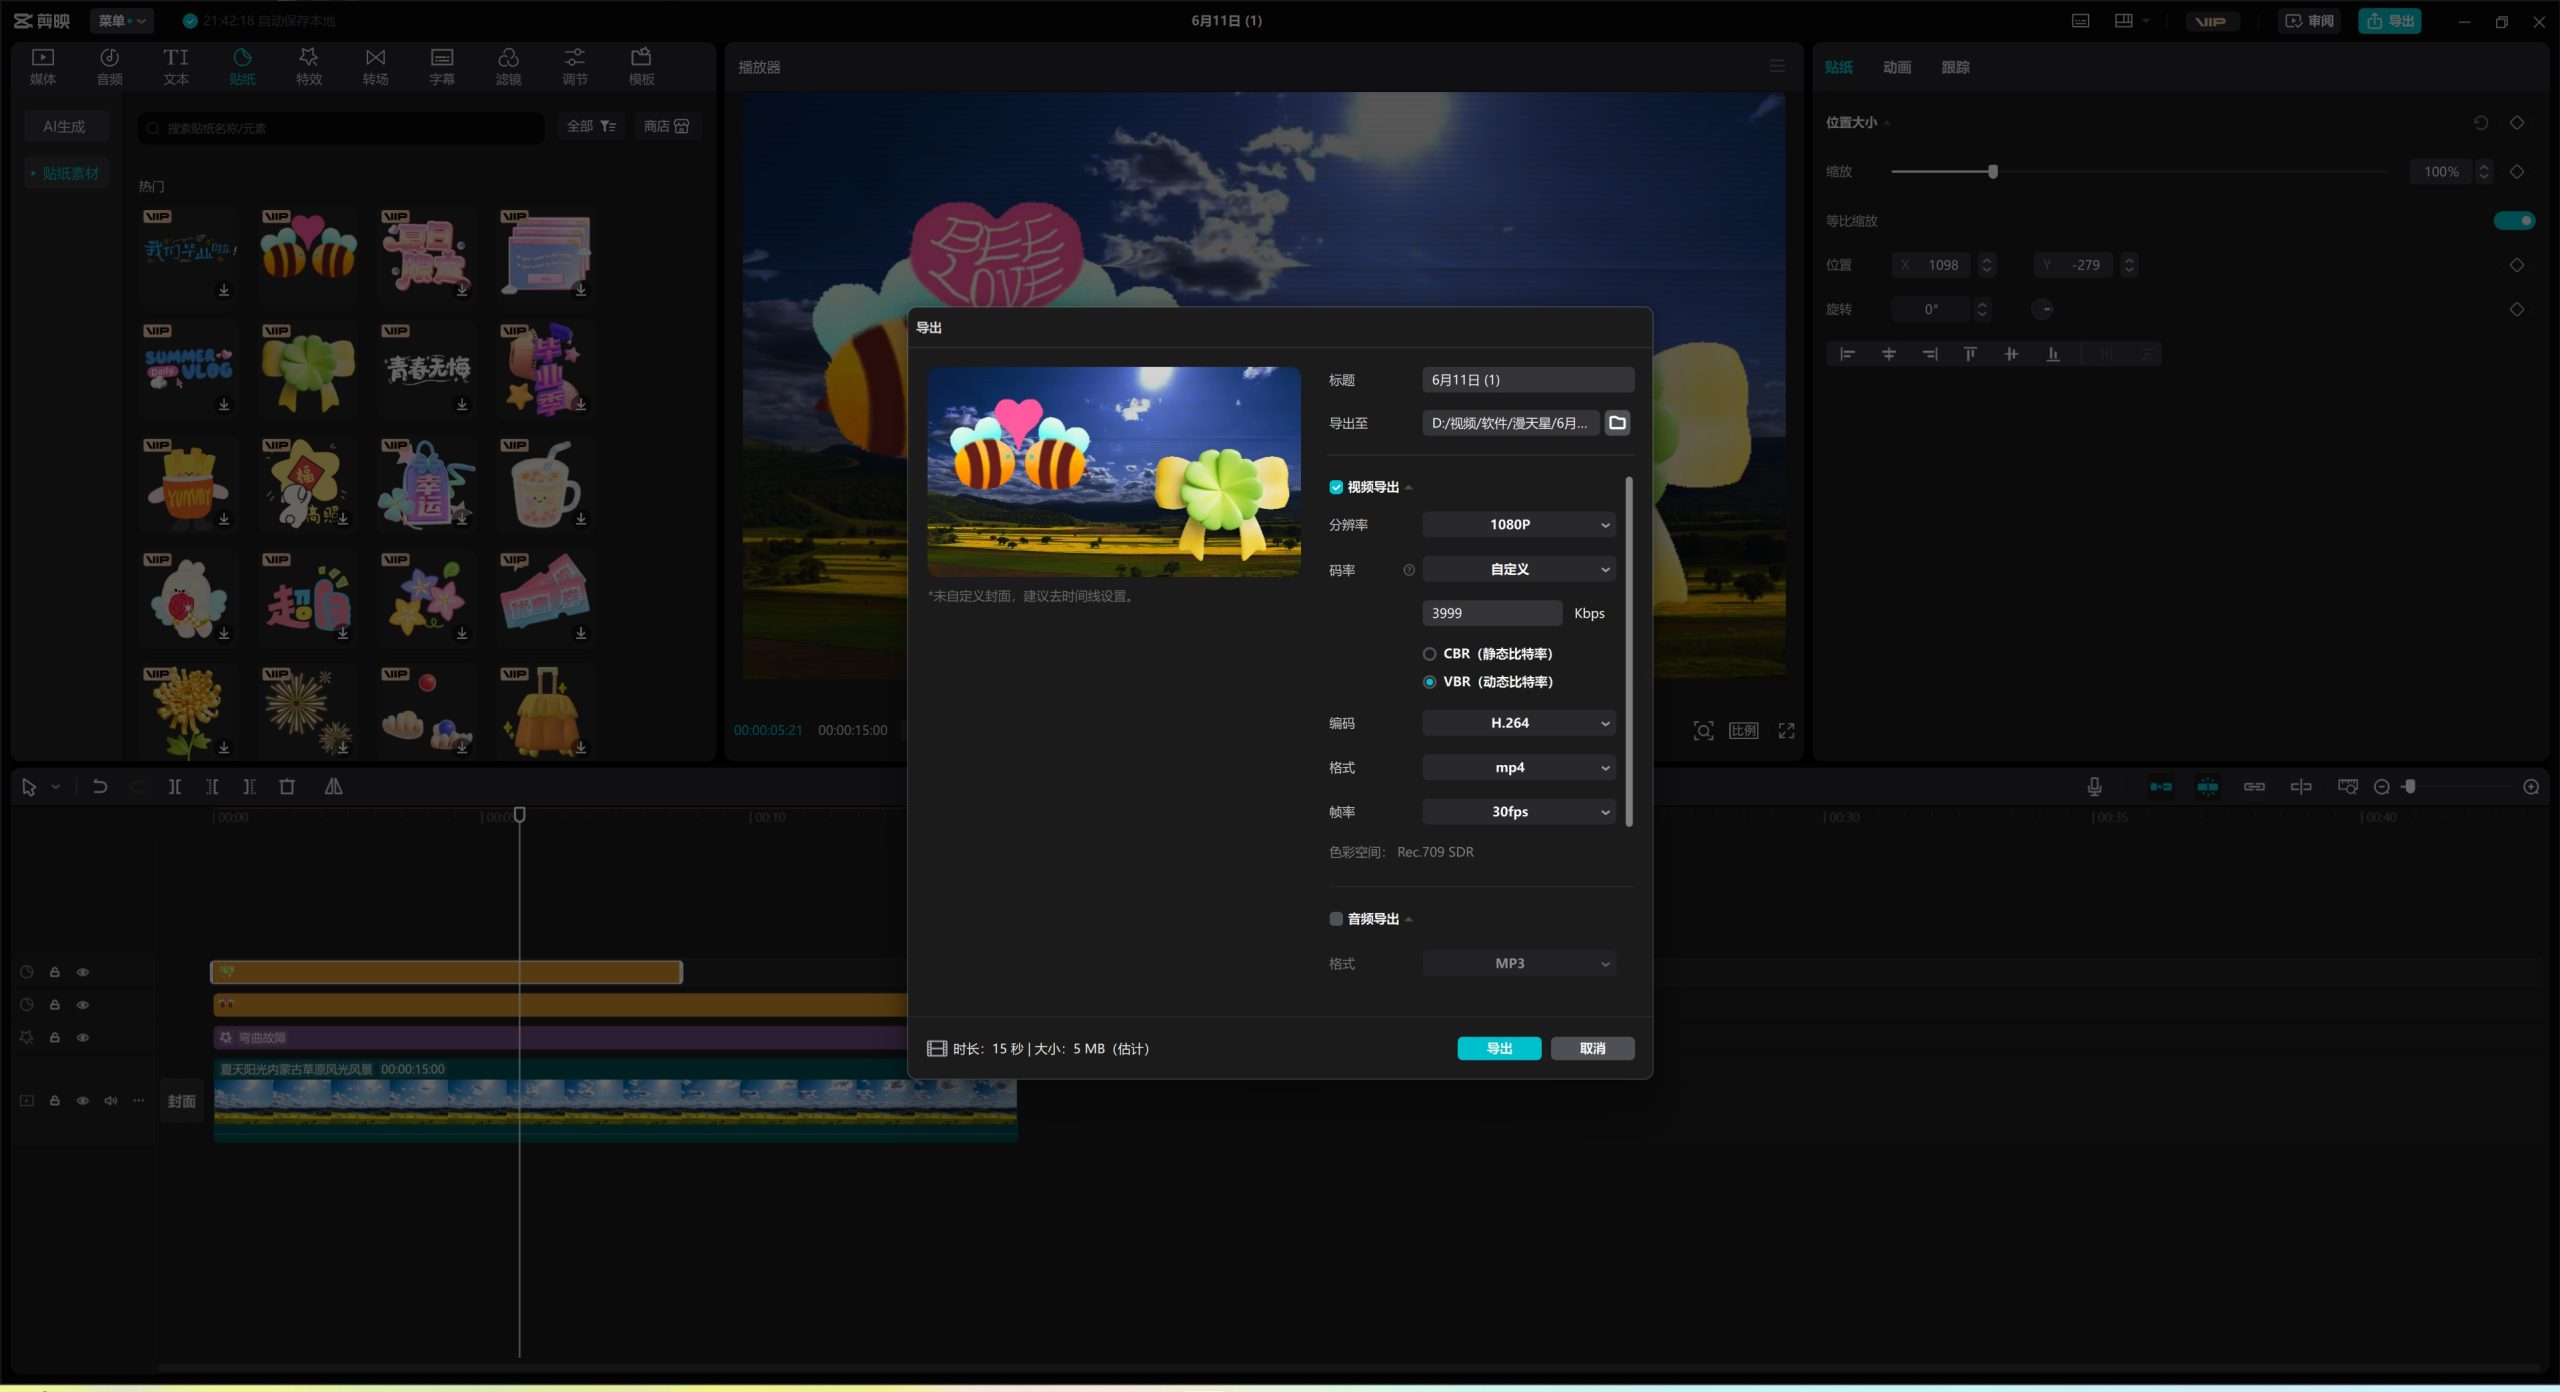Click the 标题 title input field
Image resolution: width=2560 pixels, height=1392 pixels.
1528,380
